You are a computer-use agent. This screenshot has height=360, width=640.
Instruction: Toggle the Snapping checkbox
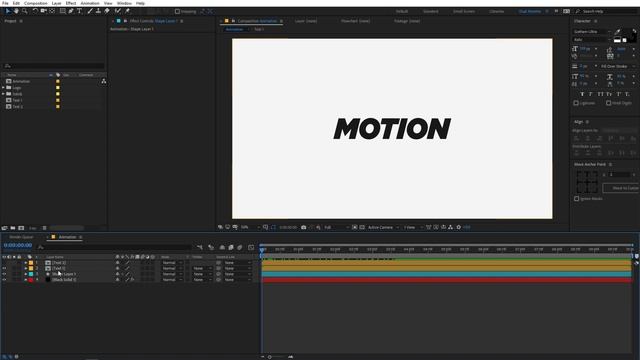pos(178,11)
